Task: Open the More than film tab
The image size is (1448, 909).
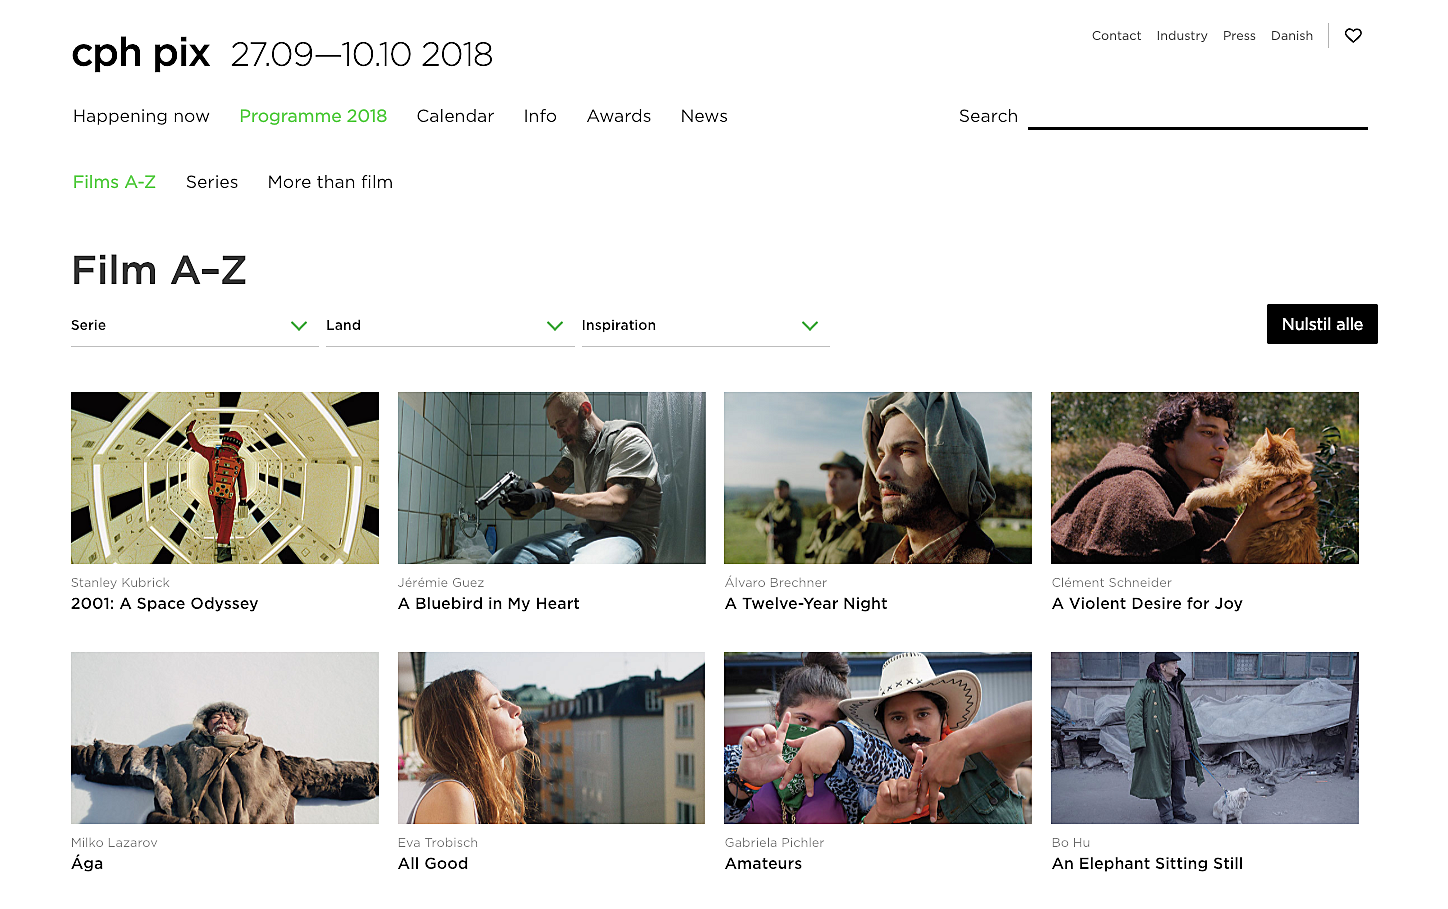Action: point(330,182)
